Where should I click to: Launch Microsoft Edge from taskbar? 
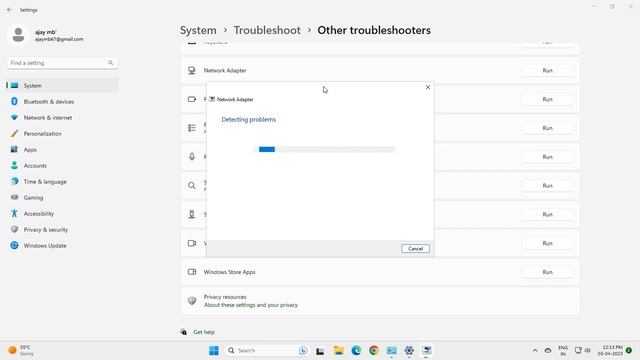(356, 350)
